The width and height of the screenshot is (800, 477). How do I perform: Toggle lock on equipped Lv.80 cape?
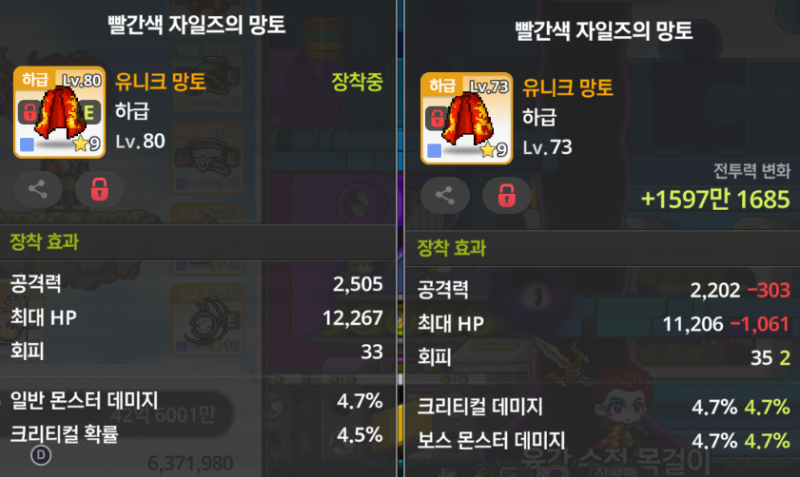pos(99,190)
